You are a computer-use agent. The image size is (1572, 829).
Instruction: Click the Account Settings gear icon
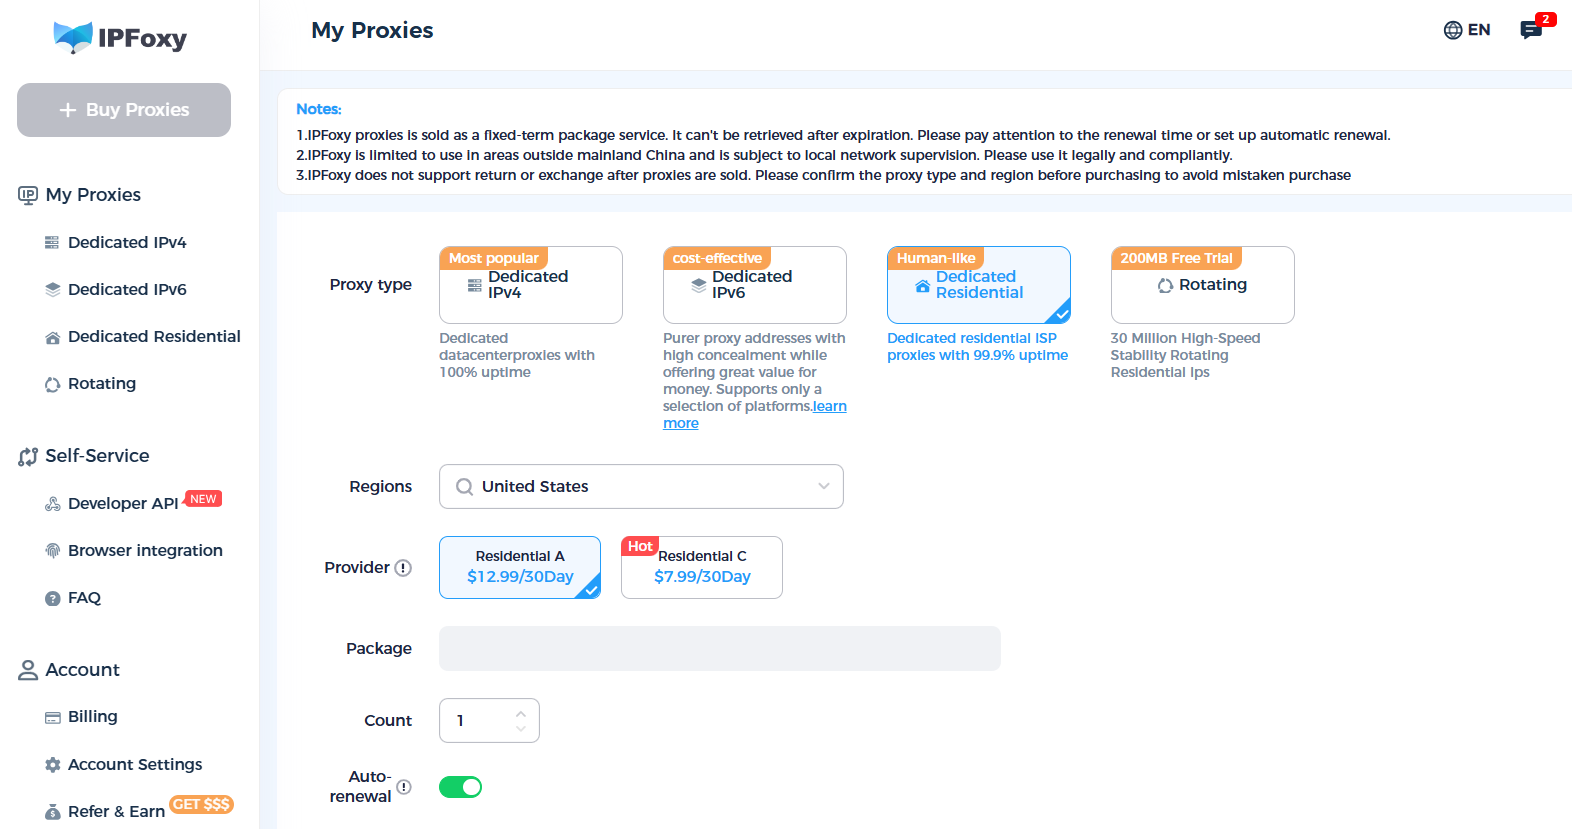pos(53,765)
